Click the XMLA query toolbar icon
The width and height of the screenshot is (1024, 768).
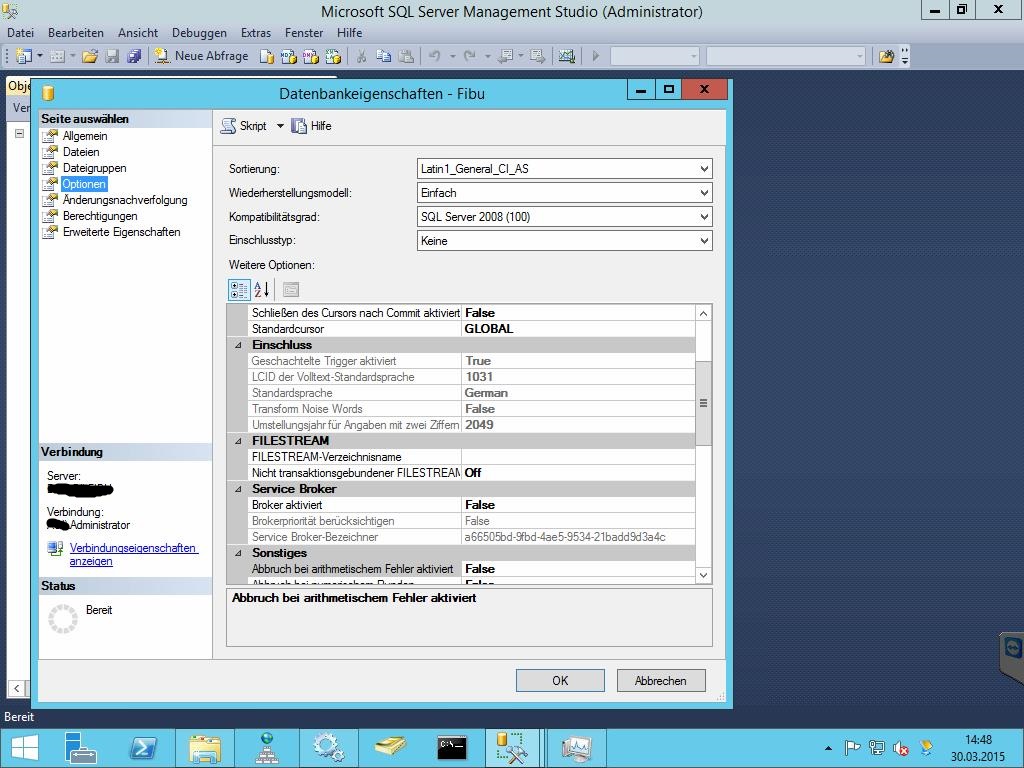click(x=333, y=56)
